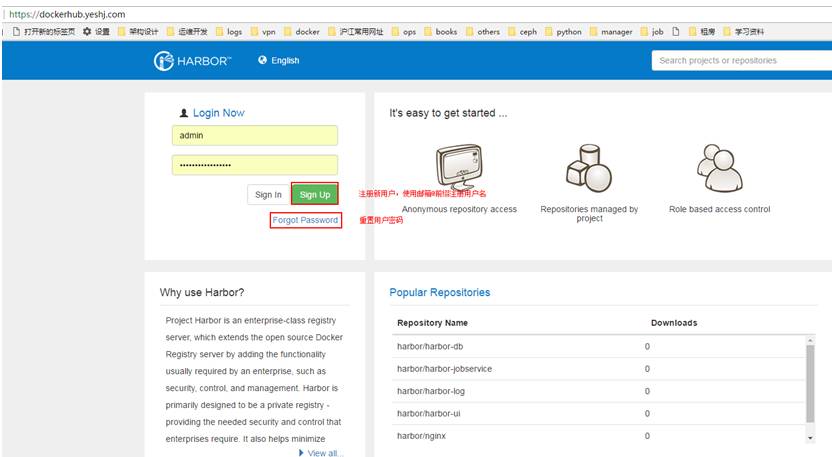Open the ceph bookmark folder
Viewport: 832px width, 457px height.
click(x=523, y=32)
